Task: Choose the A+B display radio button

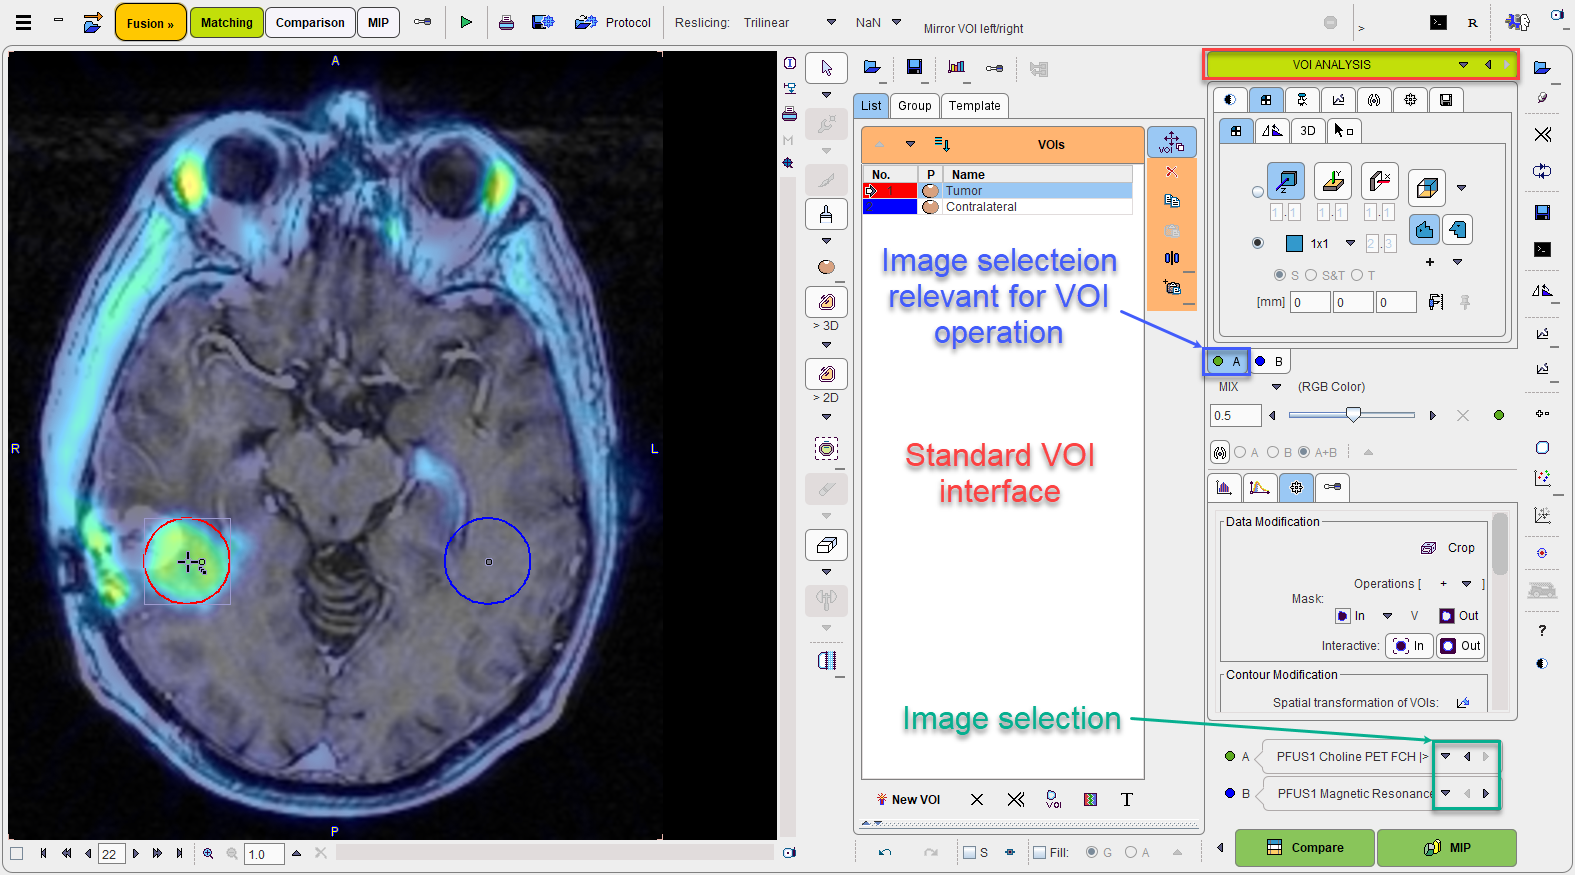Action: pos(1304,453)
